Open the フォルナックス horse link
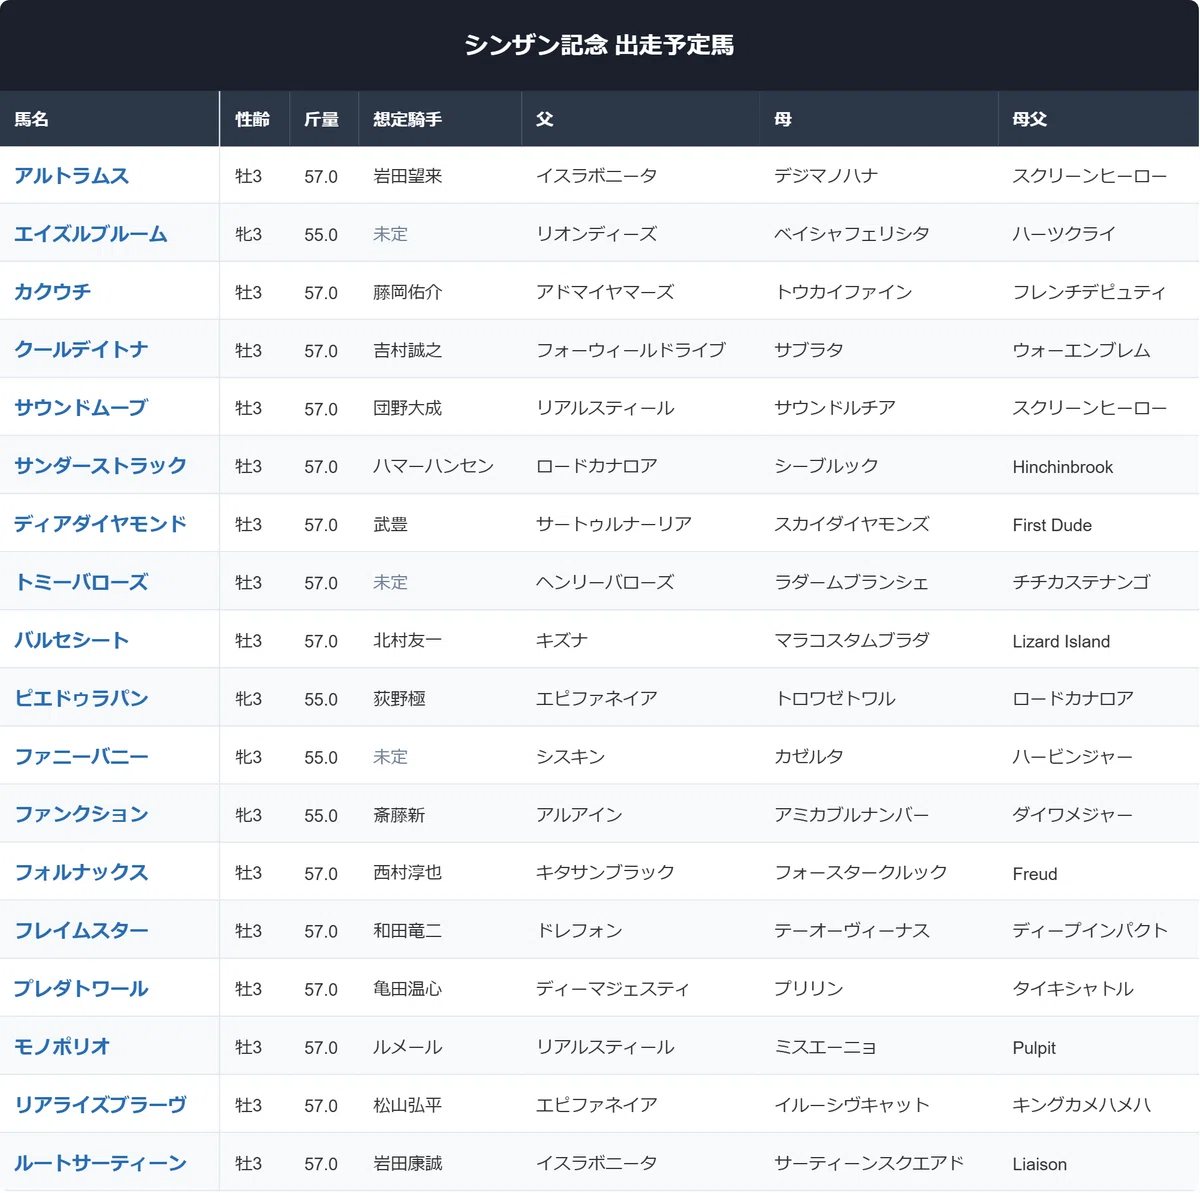This screenshot has width=1200, height=1193. point(81,872)
